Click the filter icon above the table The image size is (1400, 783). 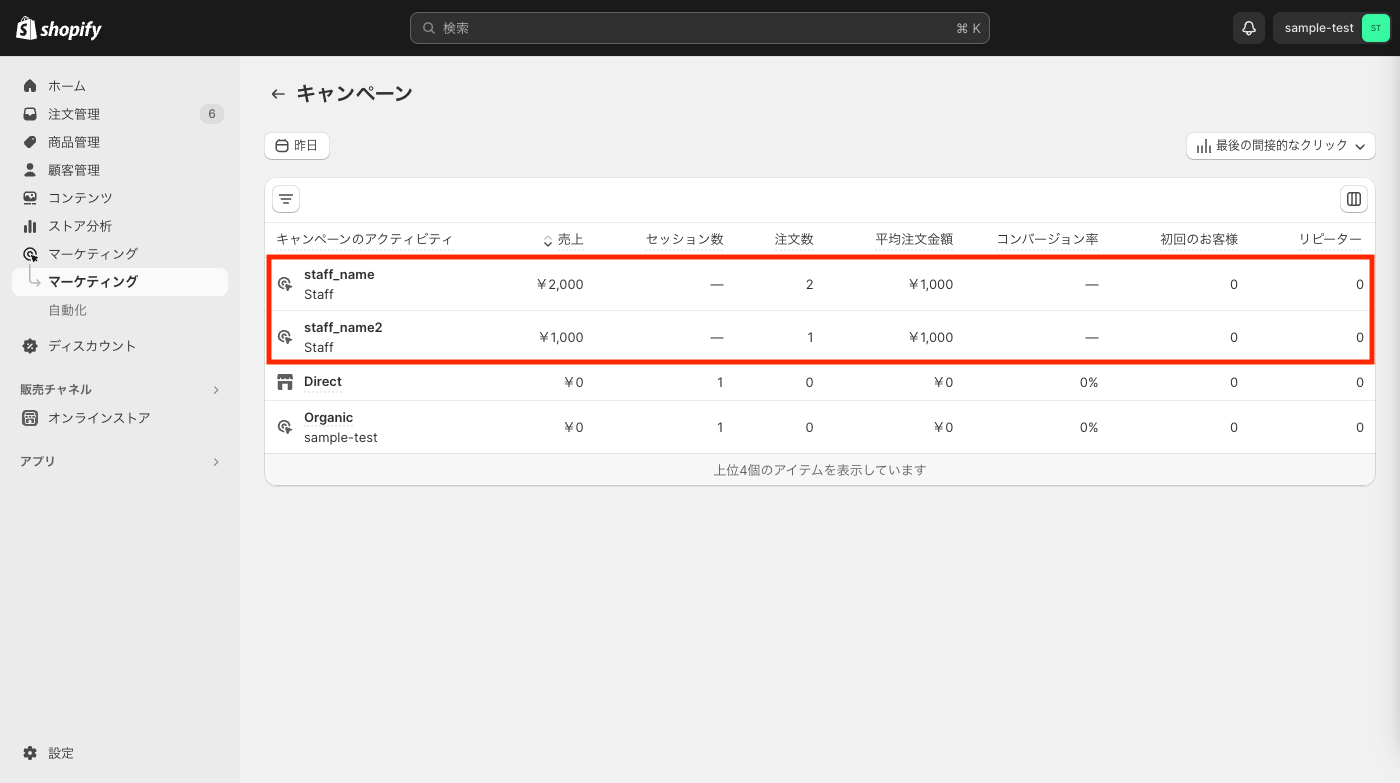(286, 199)
